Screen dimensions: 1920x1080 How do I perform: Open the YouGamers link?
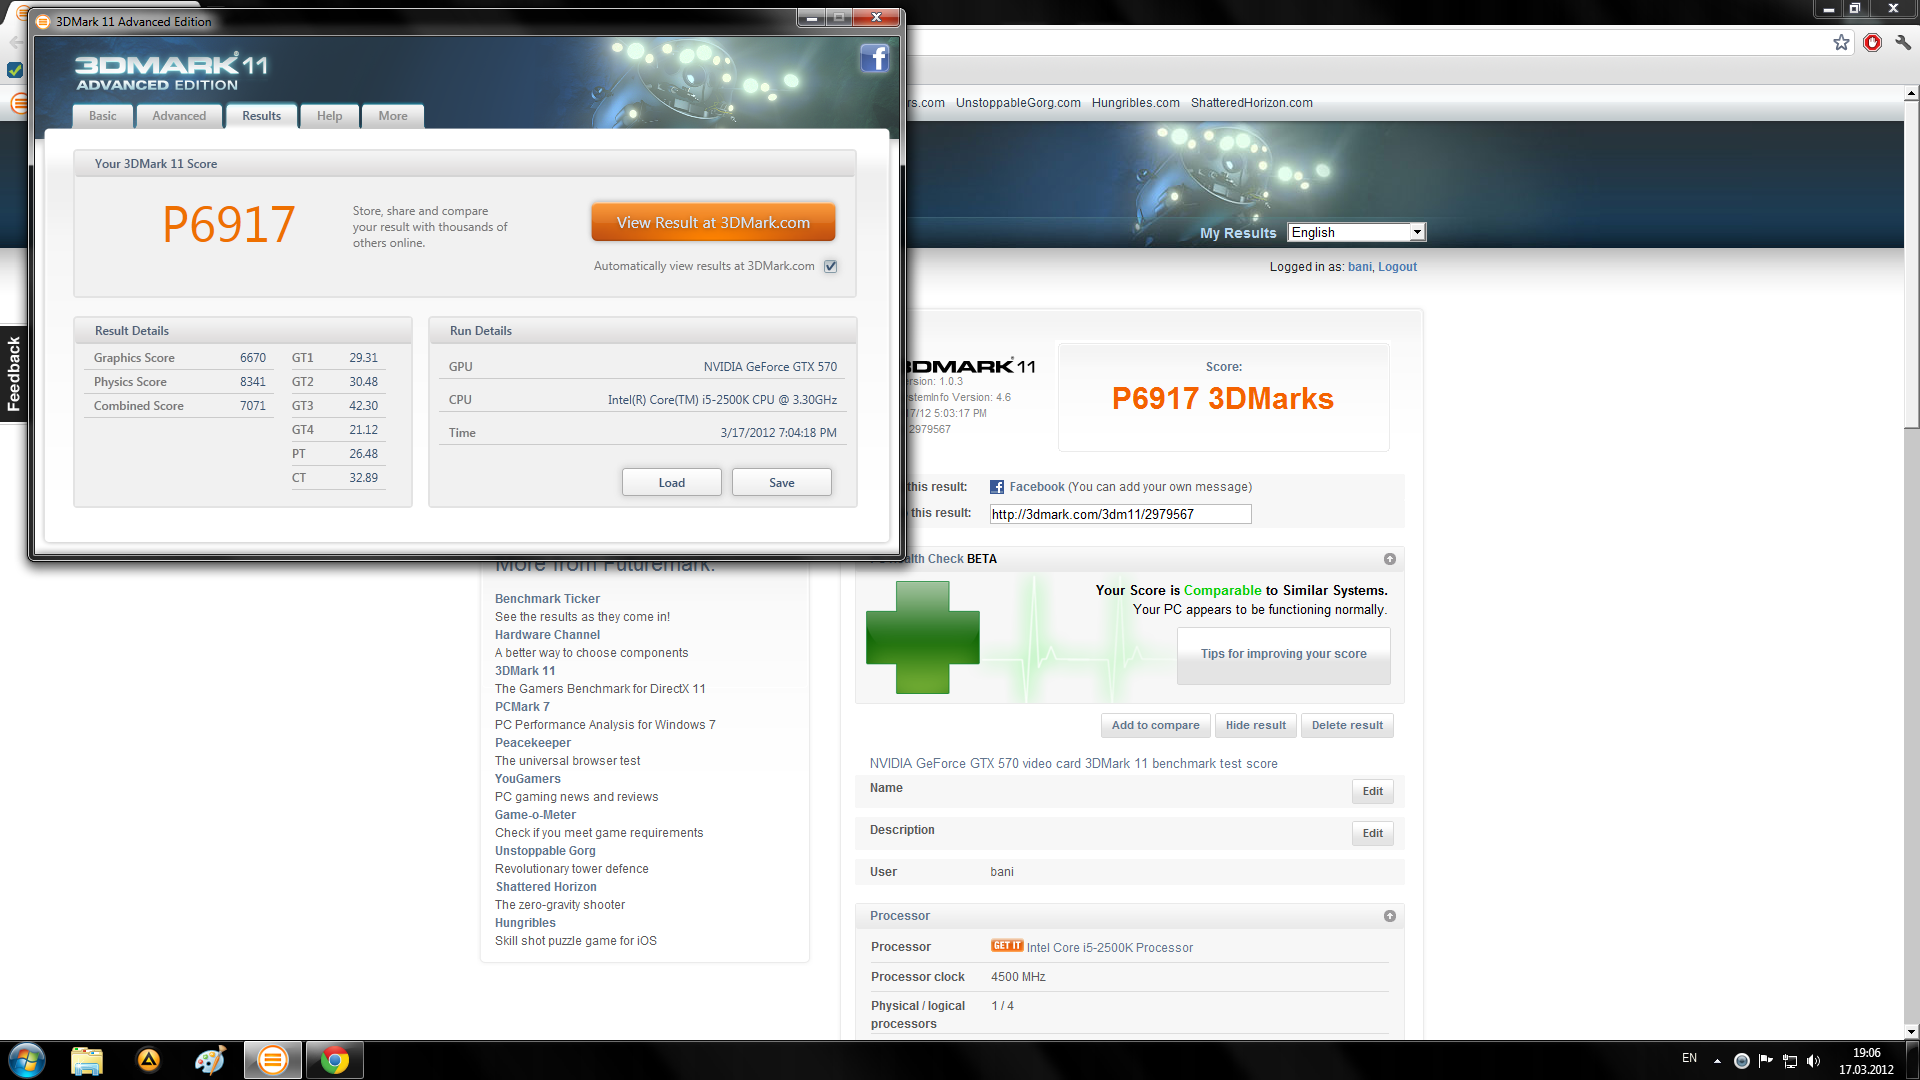tap(528, 779)
